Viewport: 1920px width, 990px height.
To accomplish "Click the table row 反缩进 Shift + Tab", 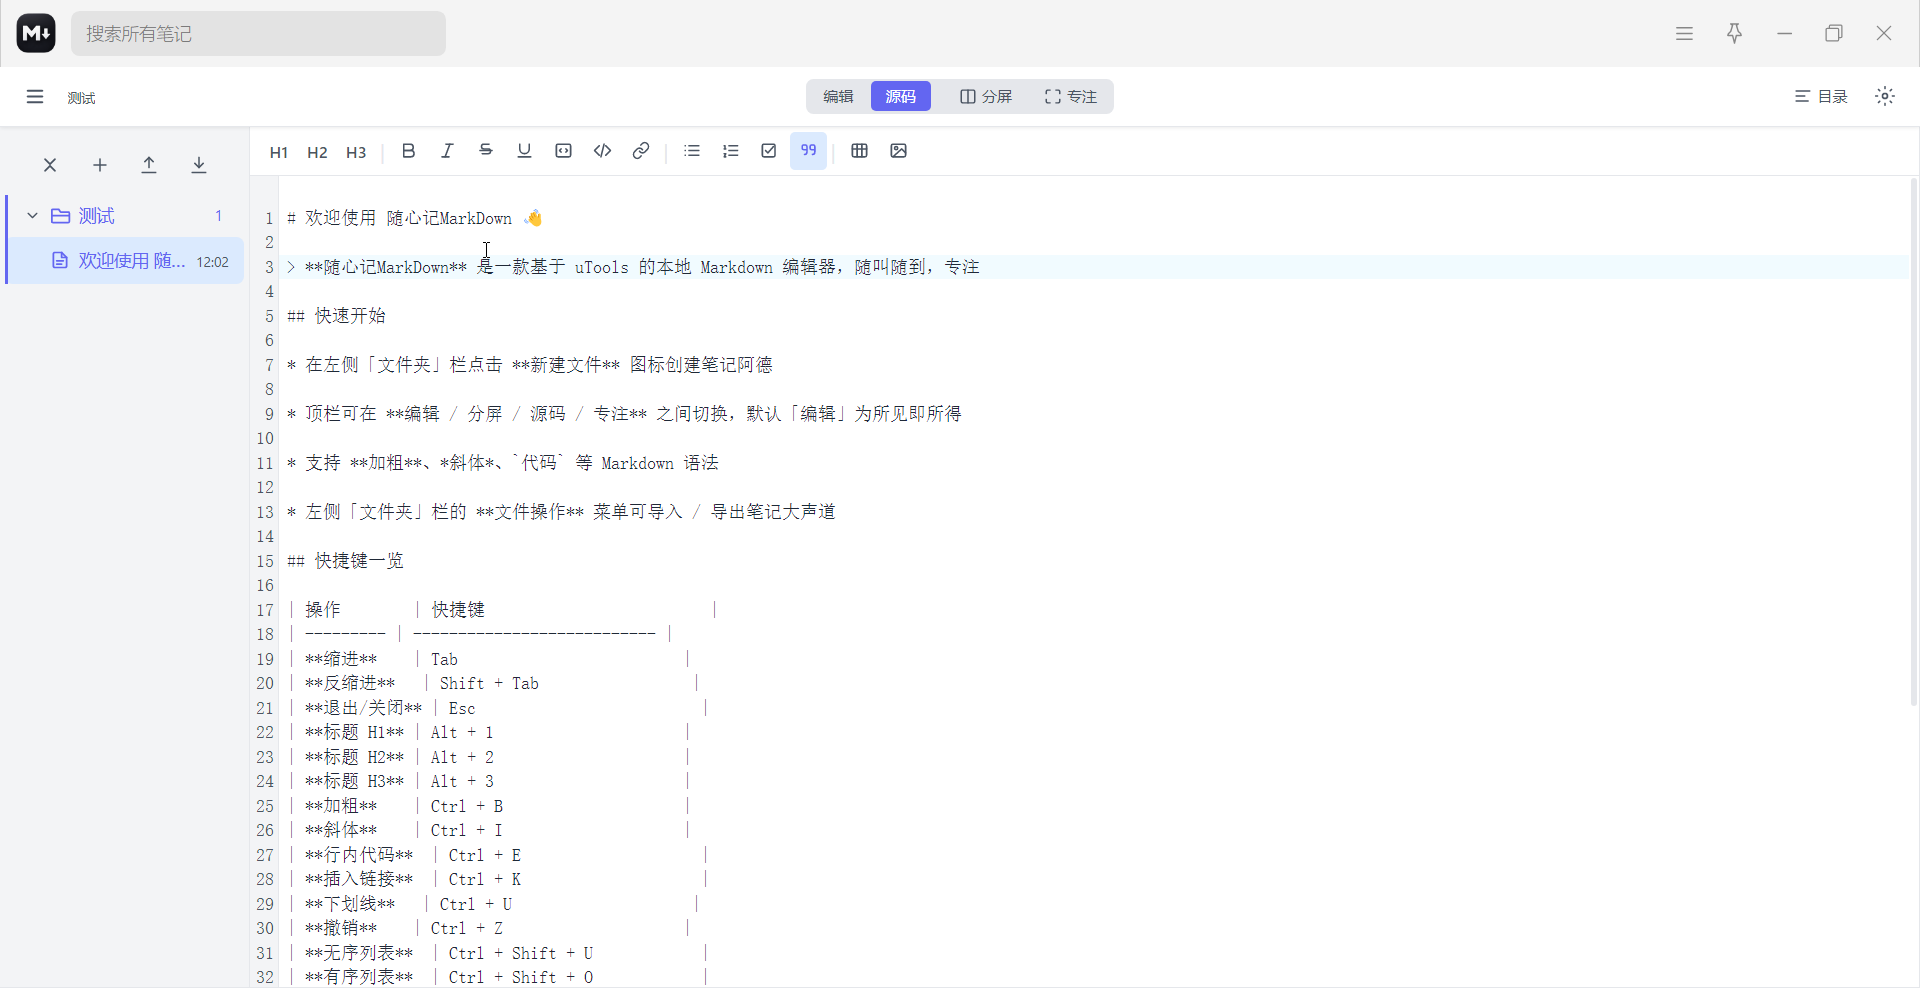I will tap(493, 684).
